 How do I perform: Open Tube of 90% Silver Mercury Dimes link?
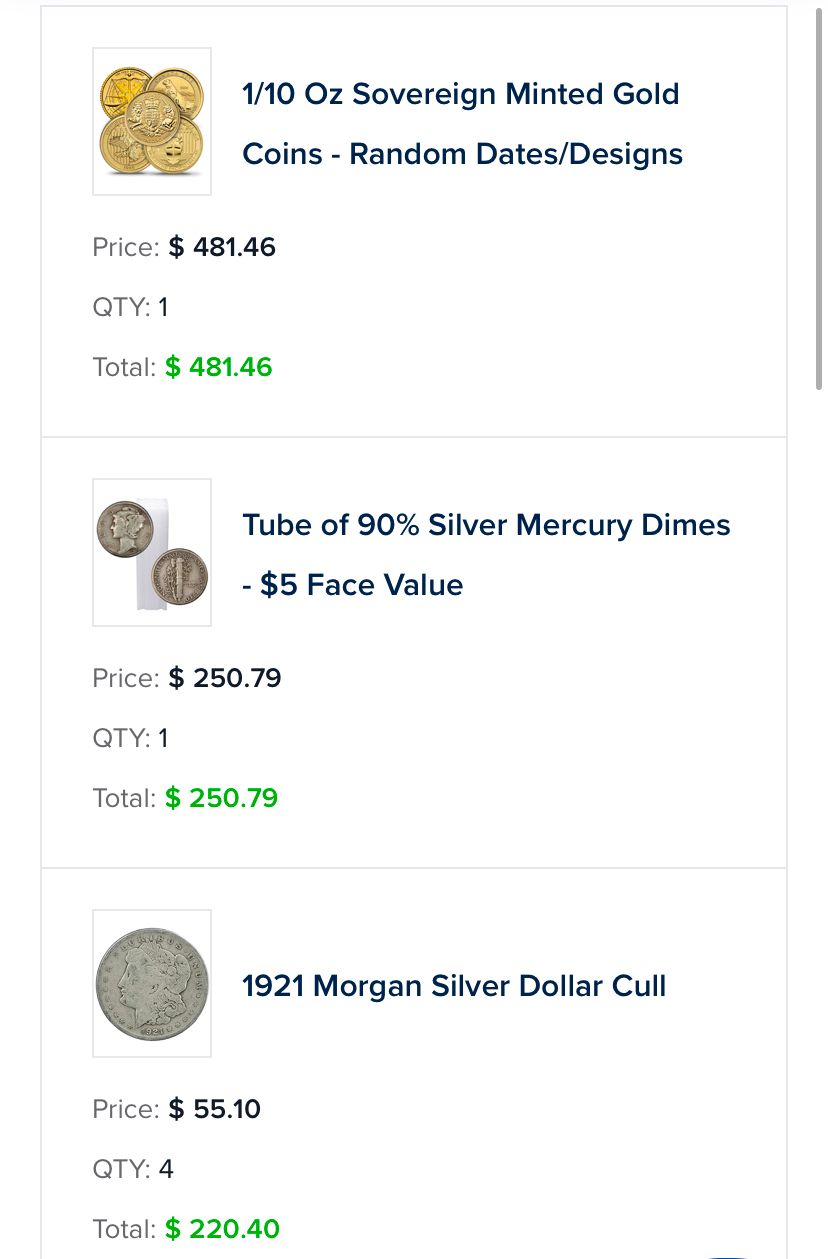tap(486, 555)
